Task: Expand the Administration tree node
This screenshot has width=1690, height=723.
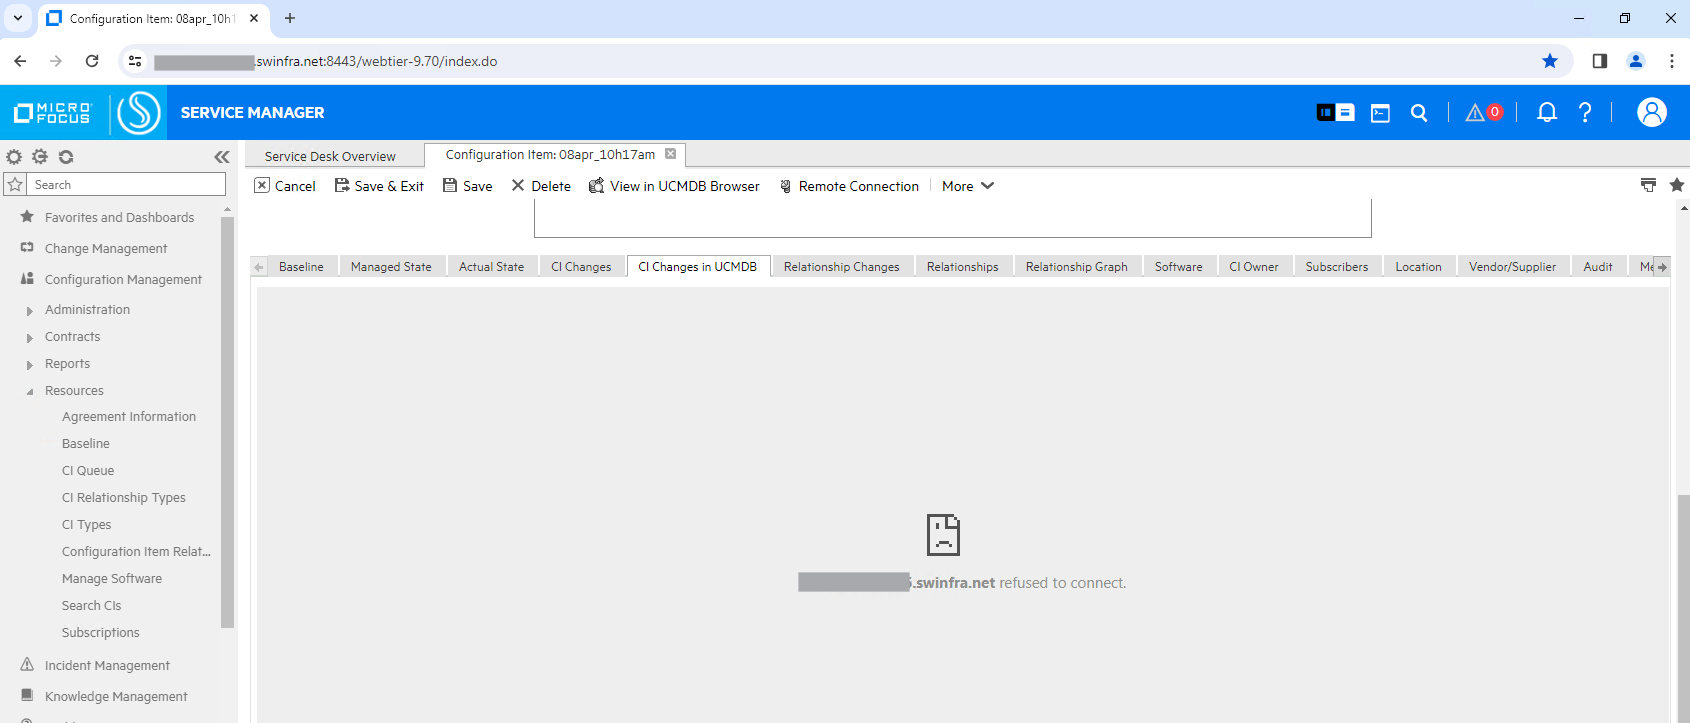Action: (x=30, y=311)
